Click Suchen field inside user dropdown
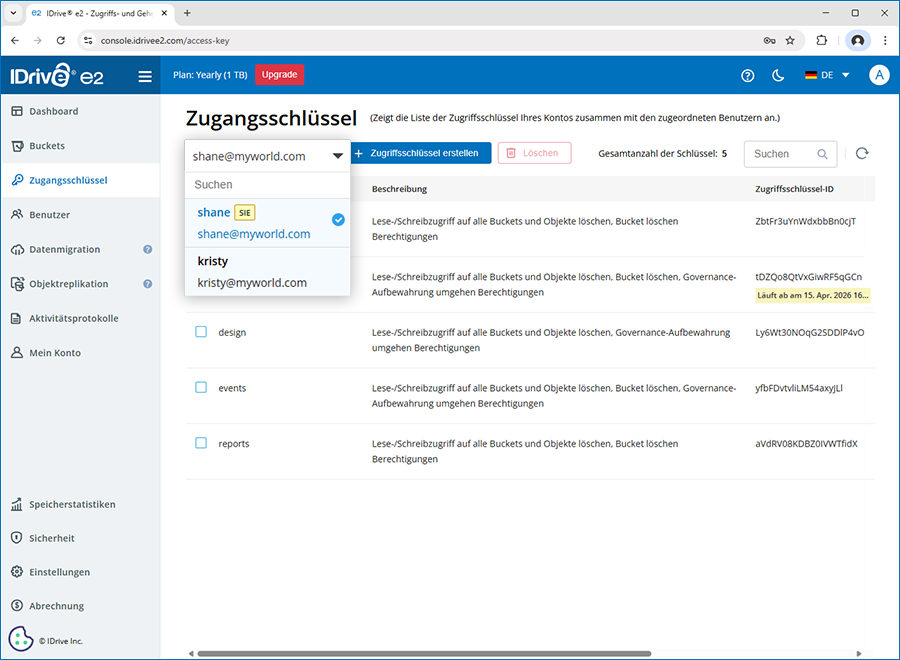 pos(267,185)
